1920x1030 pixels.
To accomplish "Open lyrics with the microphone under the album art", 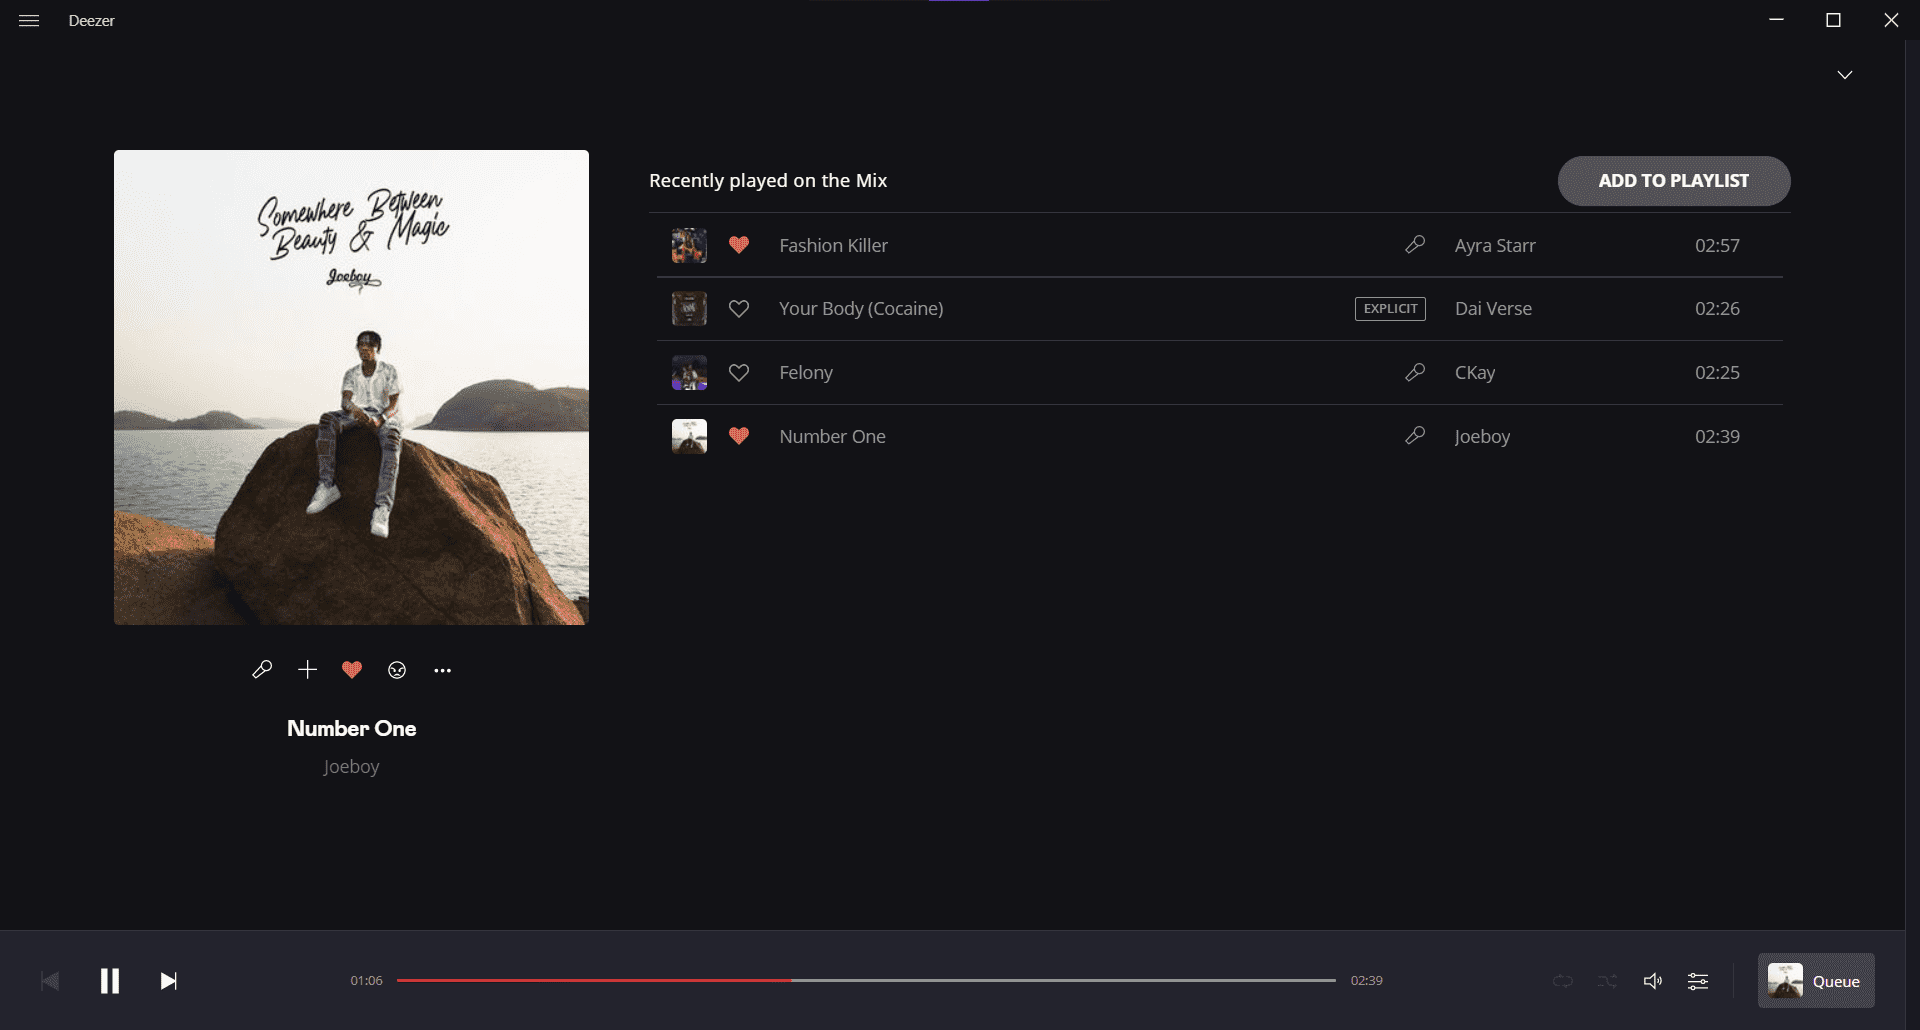I will pyautogui.click(x=262, y=670).
